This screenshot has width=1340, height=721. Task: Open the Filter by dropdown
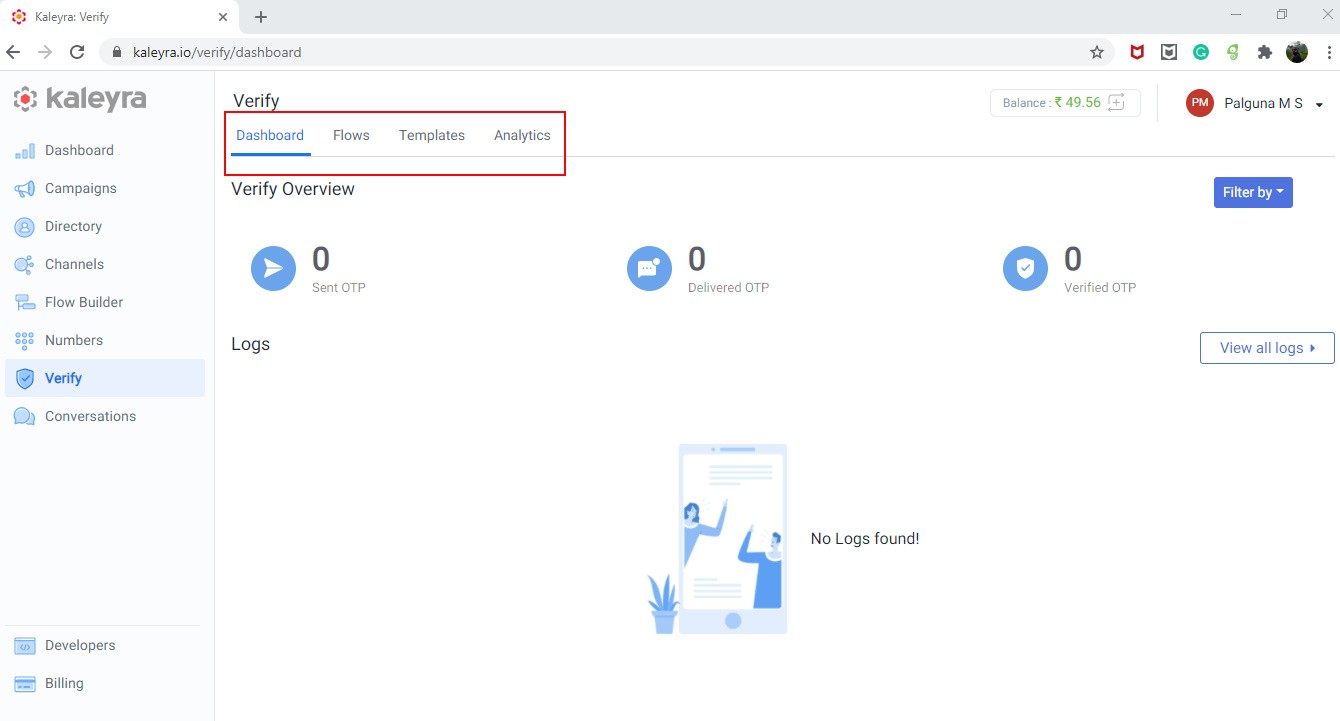click(1253, 192)
